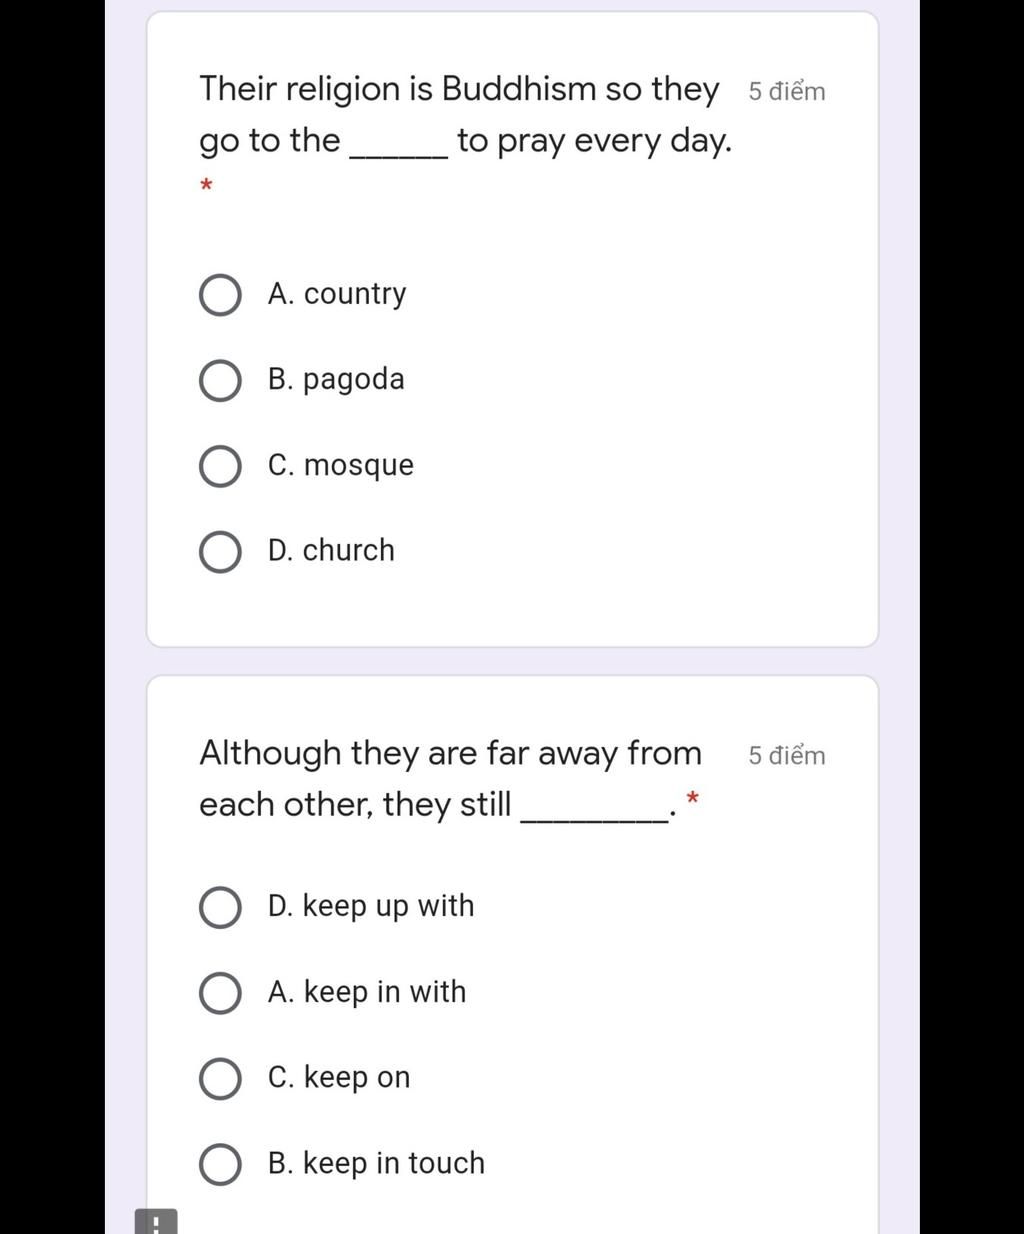Click the 'B. pagoda' answer label
This screenshot has width=1024, height=1234.
point(336,380)
